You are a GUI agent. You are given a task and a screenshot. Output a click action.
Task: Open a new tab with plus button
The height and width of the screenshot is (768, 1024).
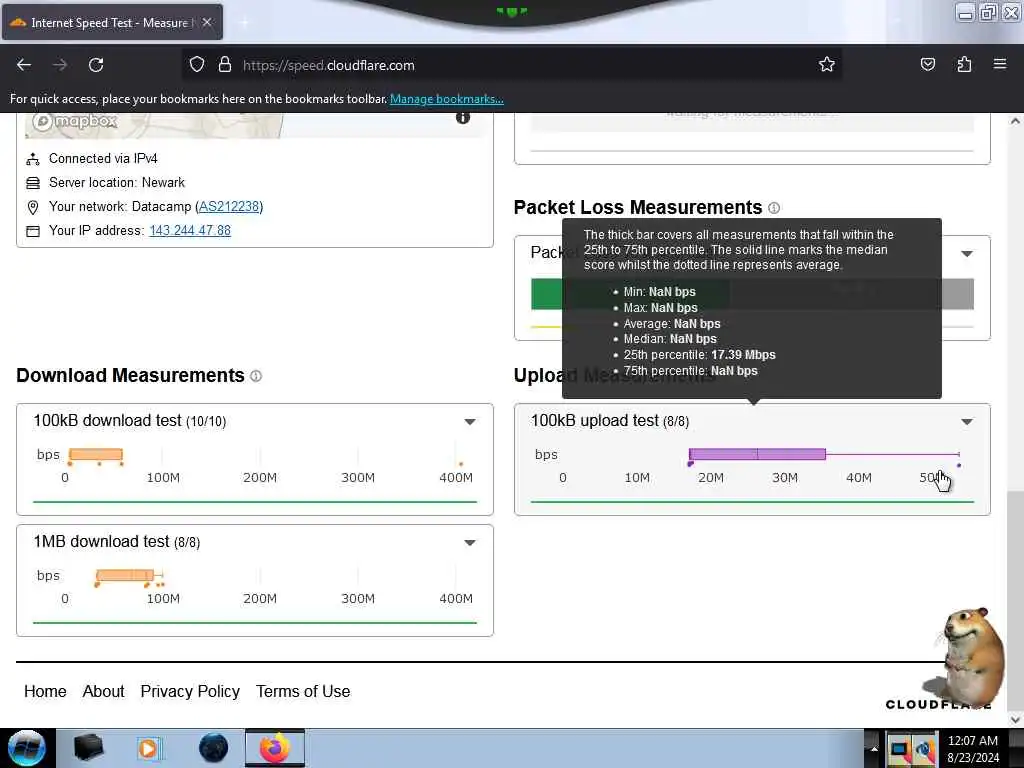point(244,22)
